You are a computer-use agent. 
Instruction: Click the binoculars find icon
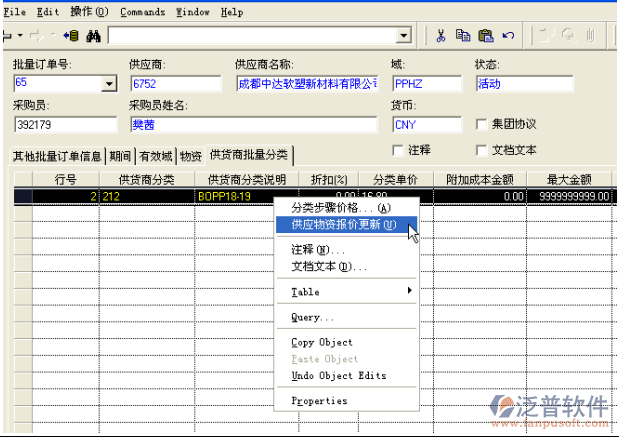94,36
